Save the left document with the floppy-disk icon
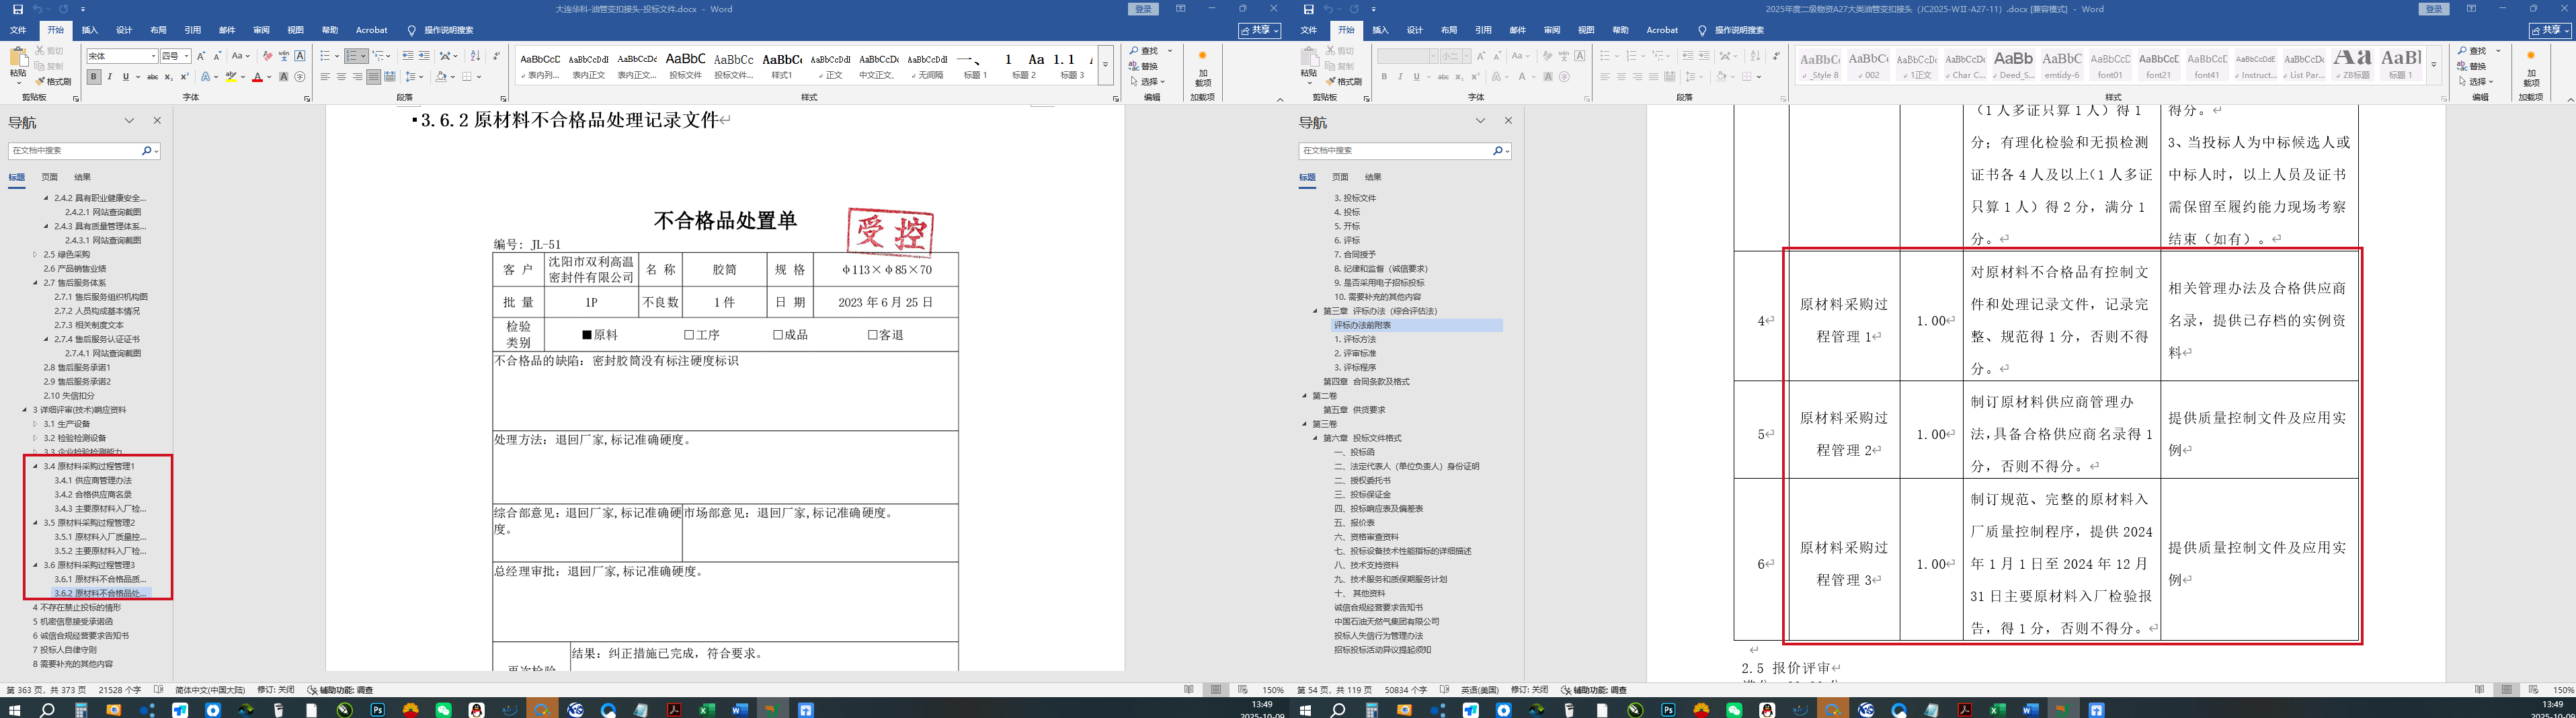 (x=17, y=9)
